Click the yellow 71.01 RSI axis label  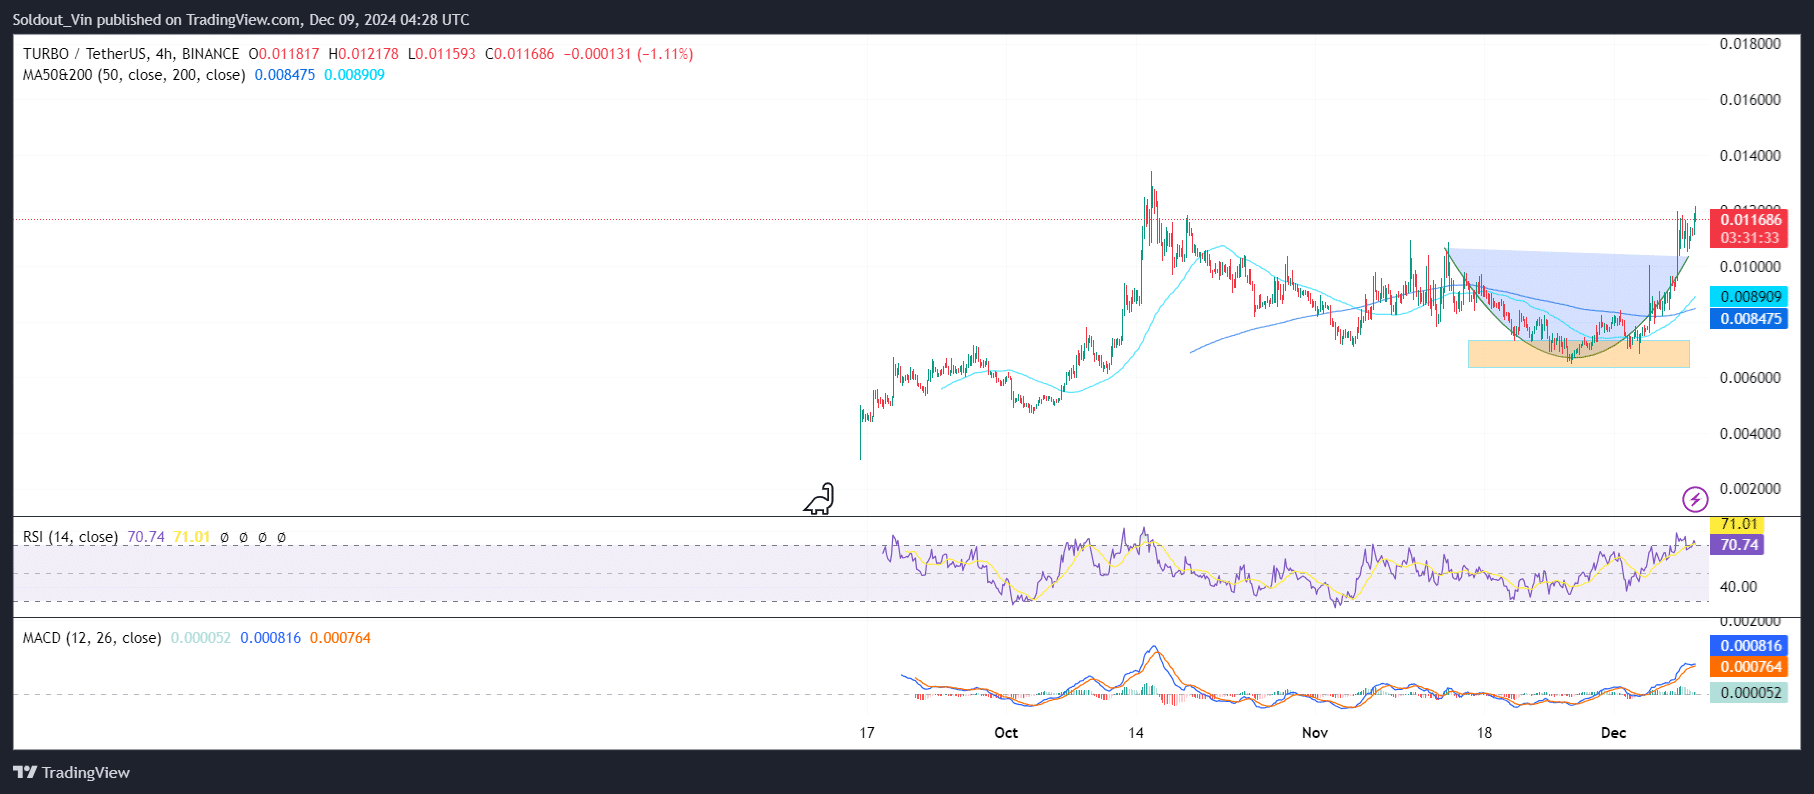pos(1737,524)
